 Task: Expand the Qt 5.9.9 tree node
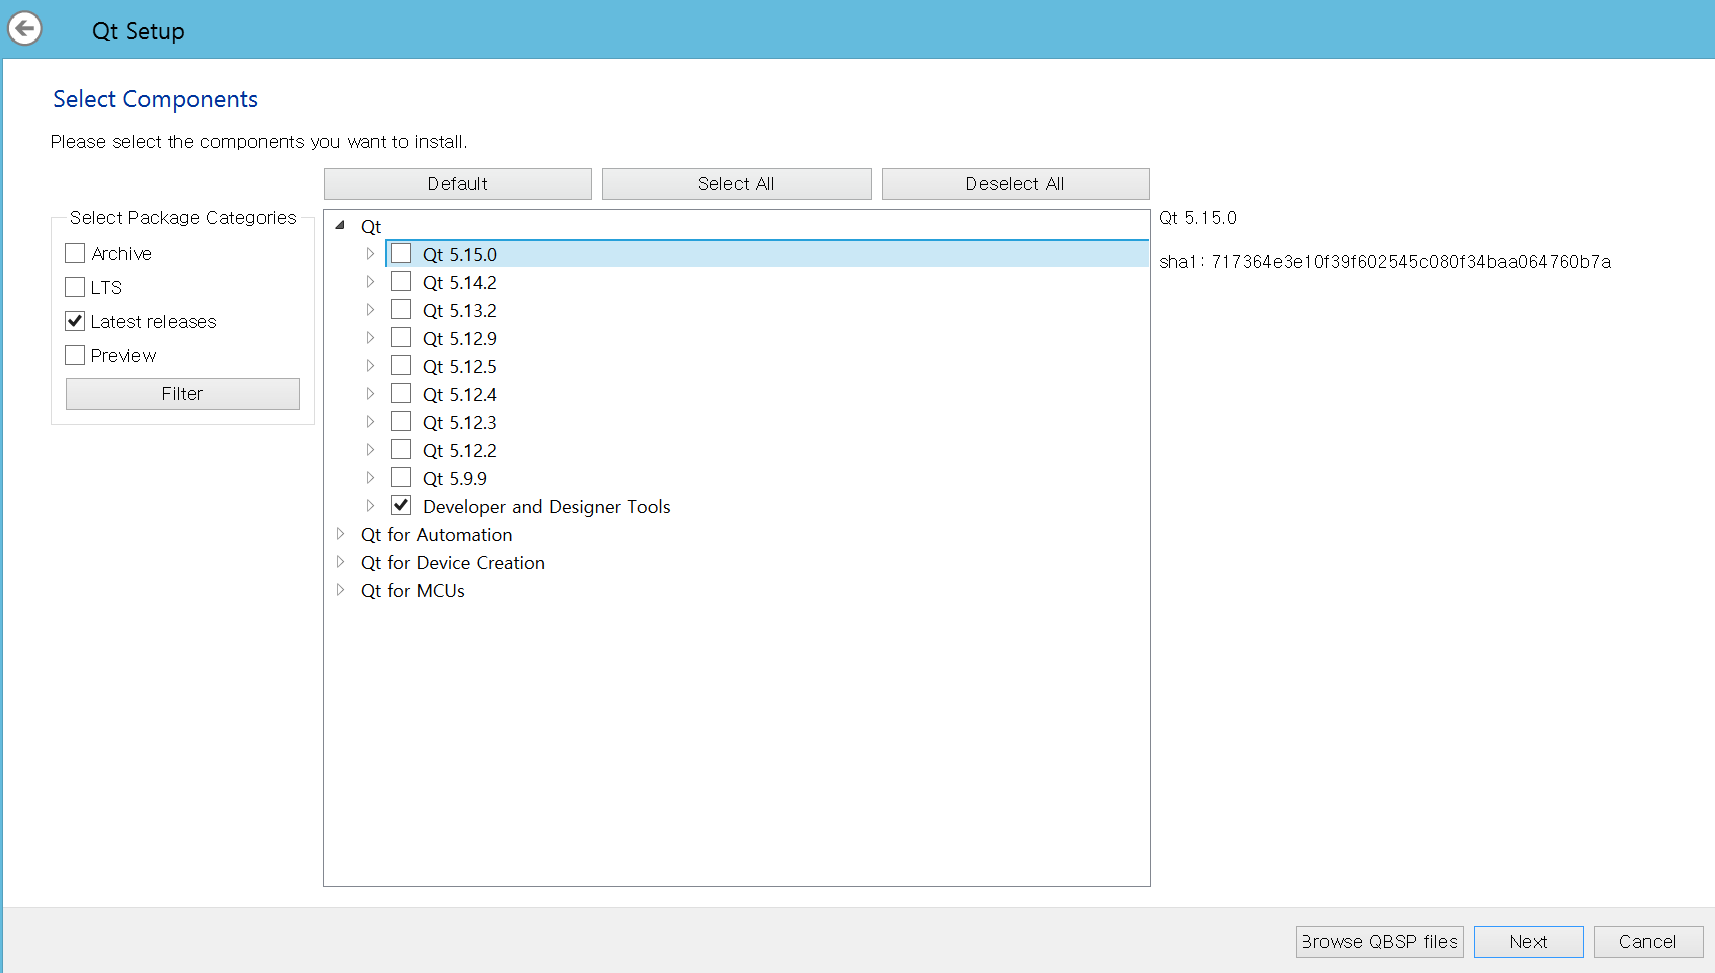[x=370, y=478]
